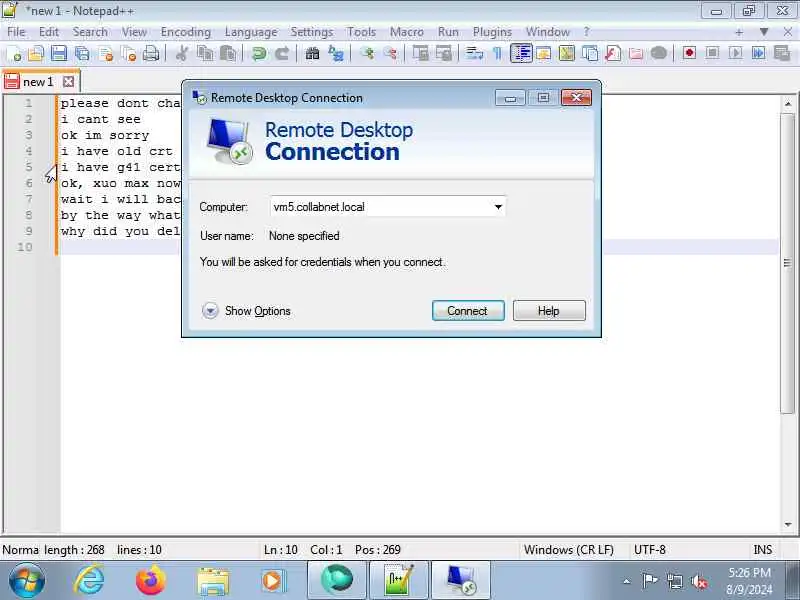Select the 'new 1' document tab
Screen dimensions: 800x600
pos(38,82)
